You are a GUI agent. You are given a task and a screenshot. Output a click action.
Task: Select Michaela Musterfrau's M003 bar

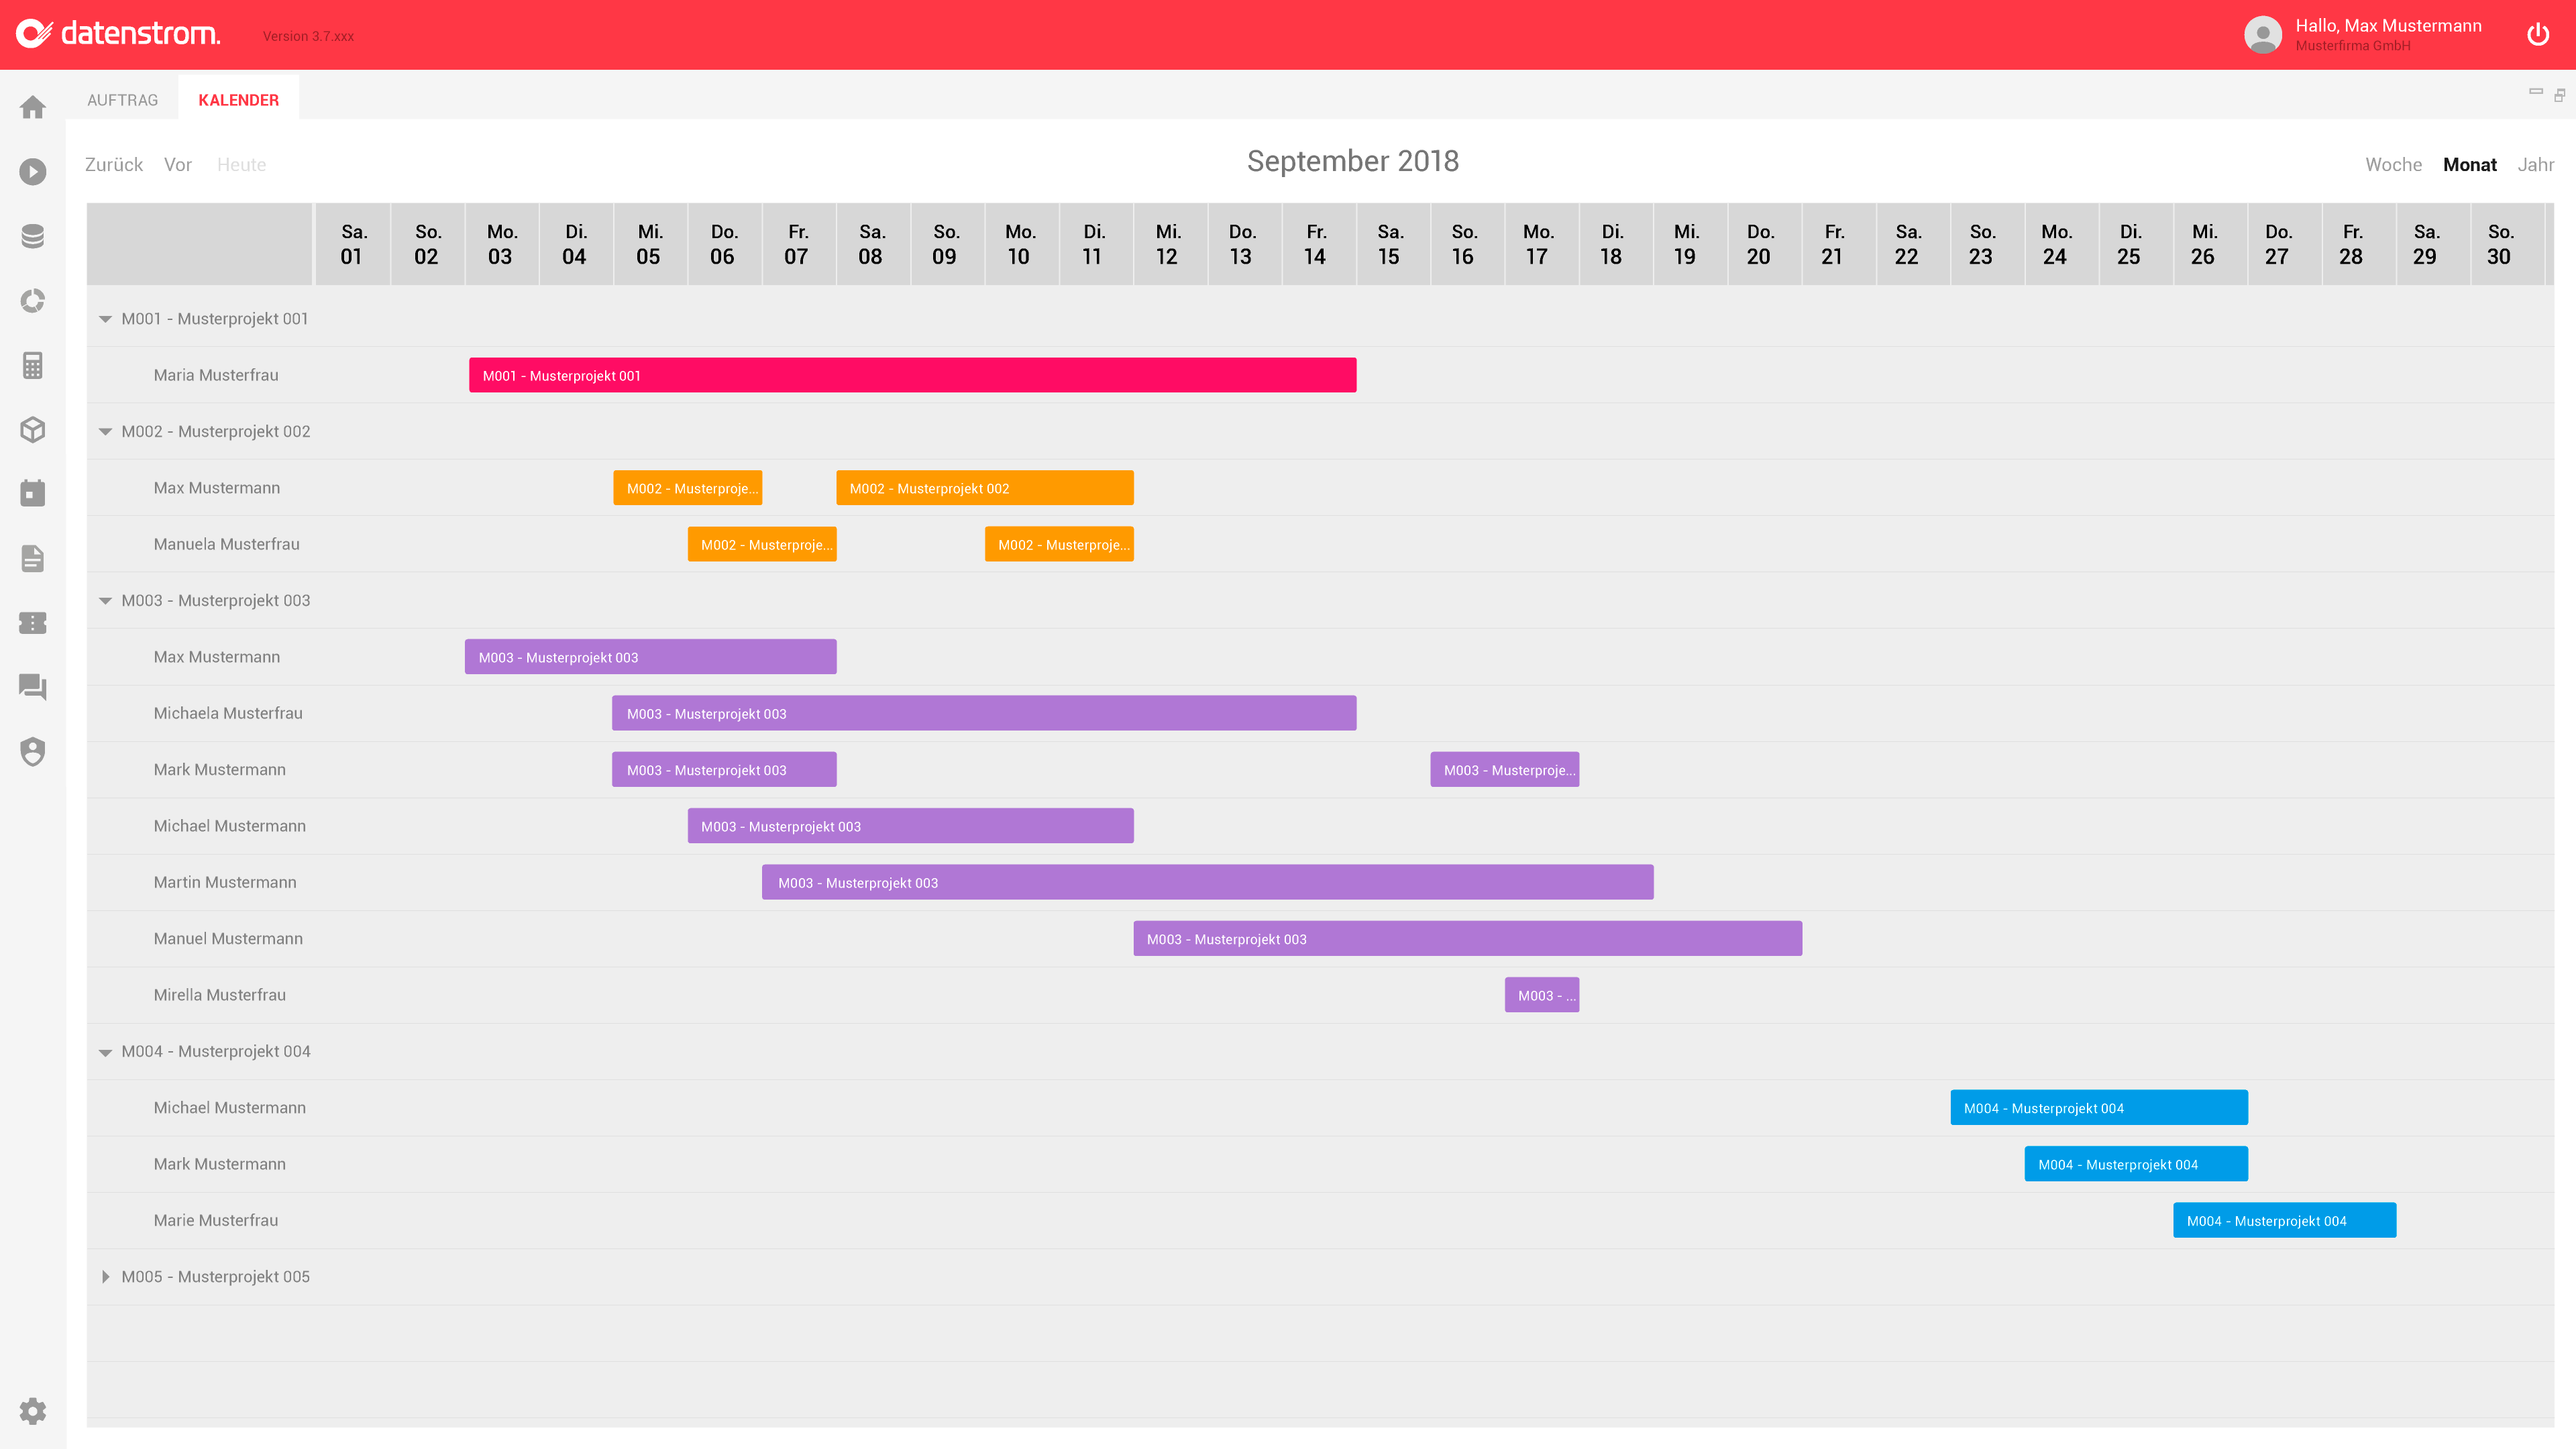point(985,713)
